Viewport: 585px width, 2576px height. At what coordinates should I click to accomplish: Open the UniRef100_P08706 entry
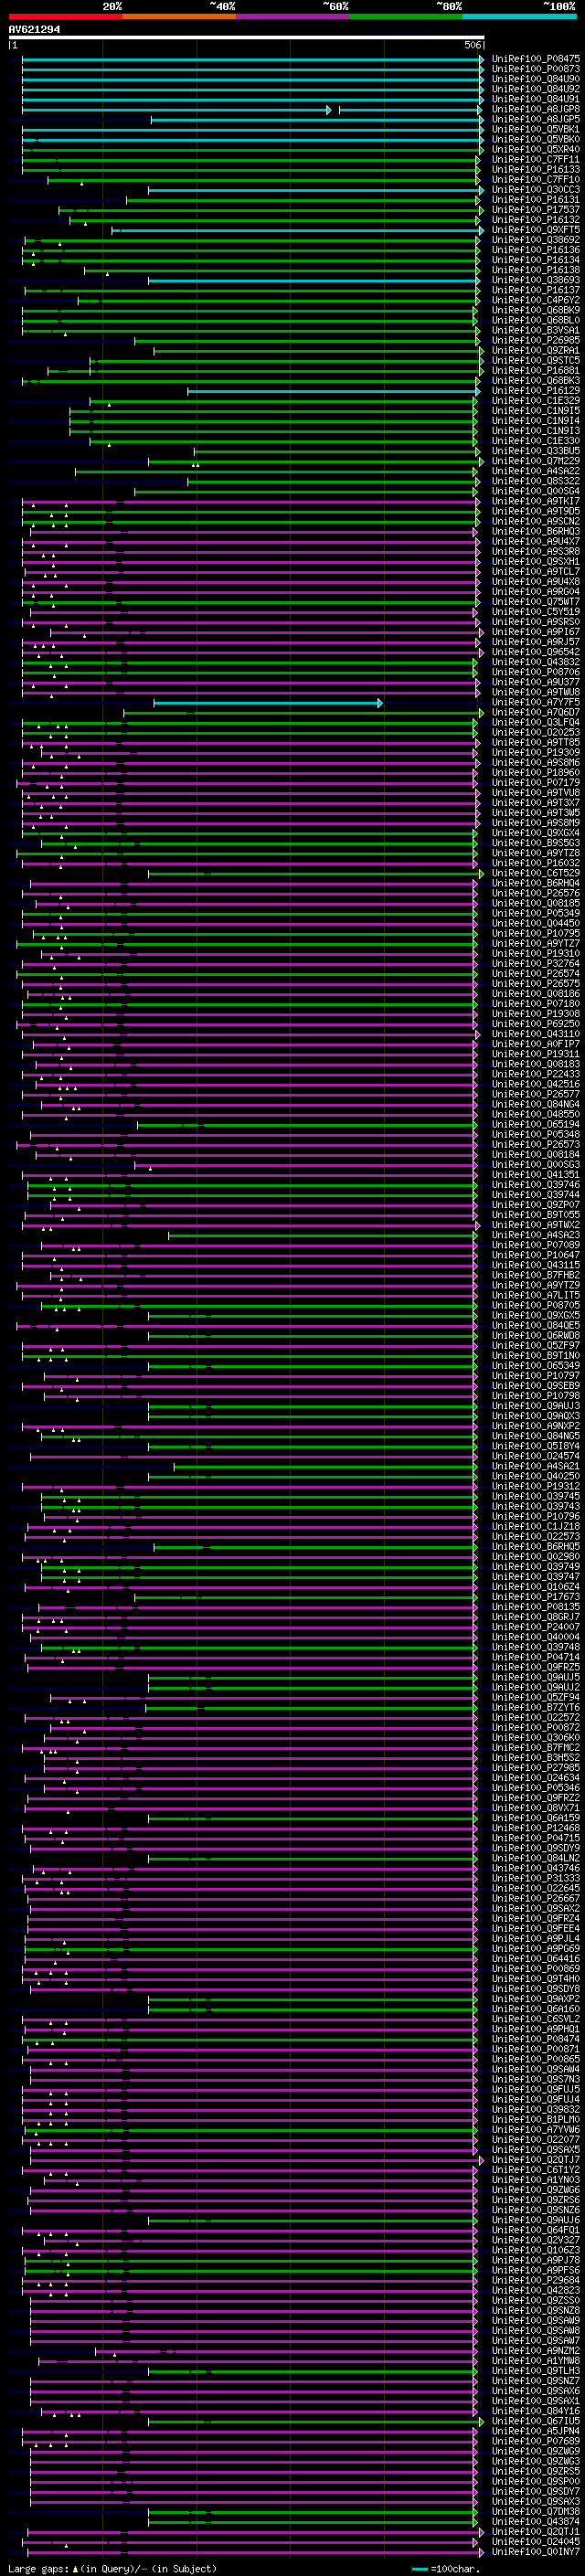point(536,672)
